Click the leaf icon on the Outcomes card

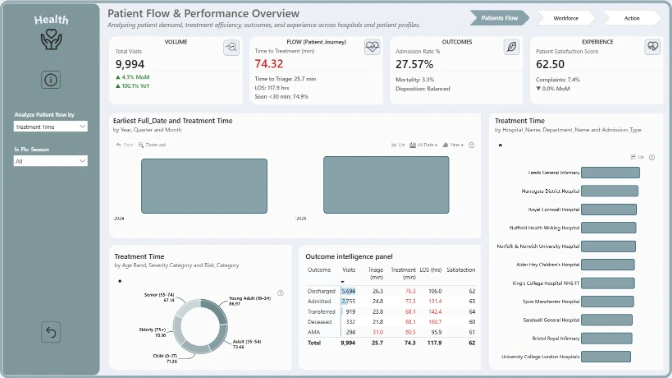pyautogui.click(x=511, y=47)
